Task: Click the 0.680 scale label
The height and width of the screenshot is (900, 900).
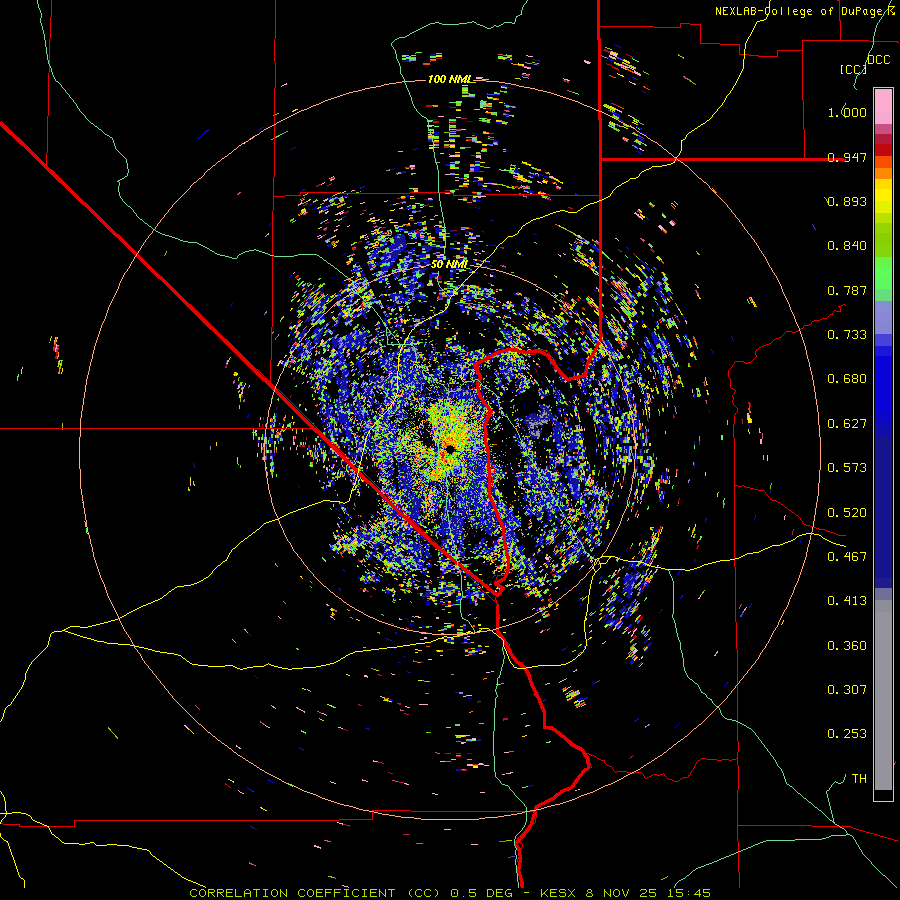Action: point(847,379)
